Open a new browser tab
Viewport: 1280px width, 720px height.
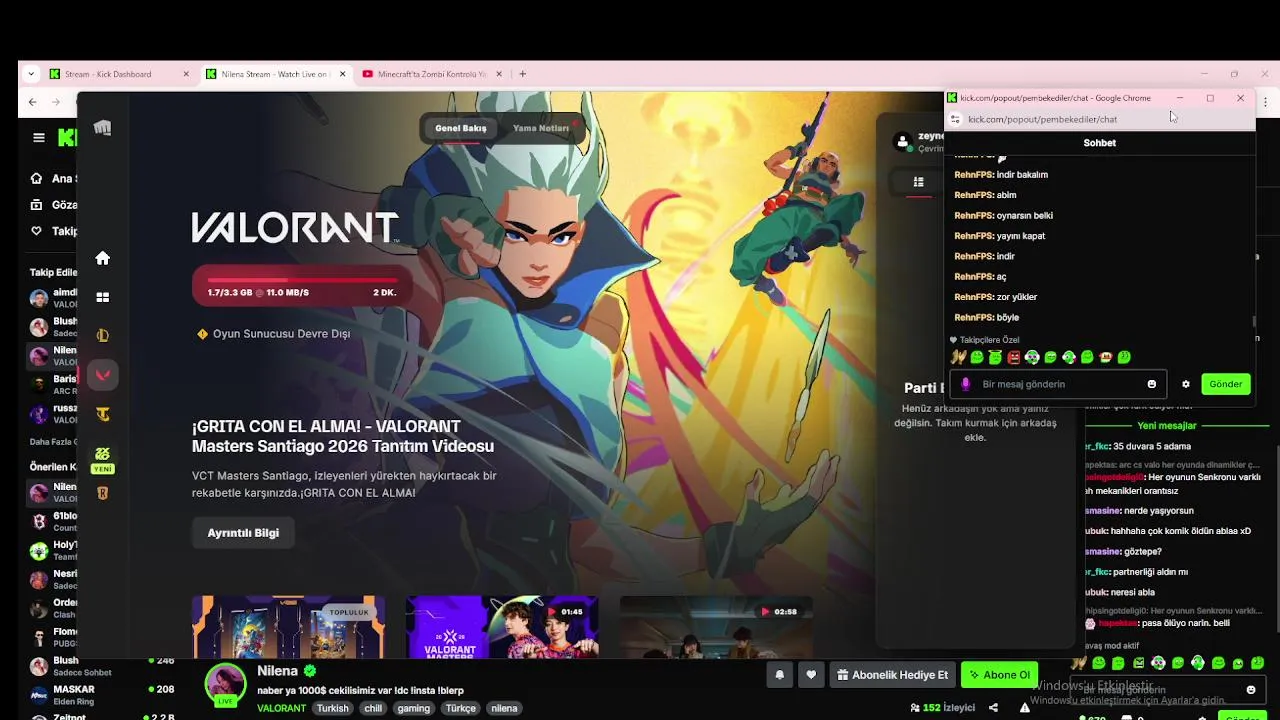pyautogui.click(x=522, y=74)
